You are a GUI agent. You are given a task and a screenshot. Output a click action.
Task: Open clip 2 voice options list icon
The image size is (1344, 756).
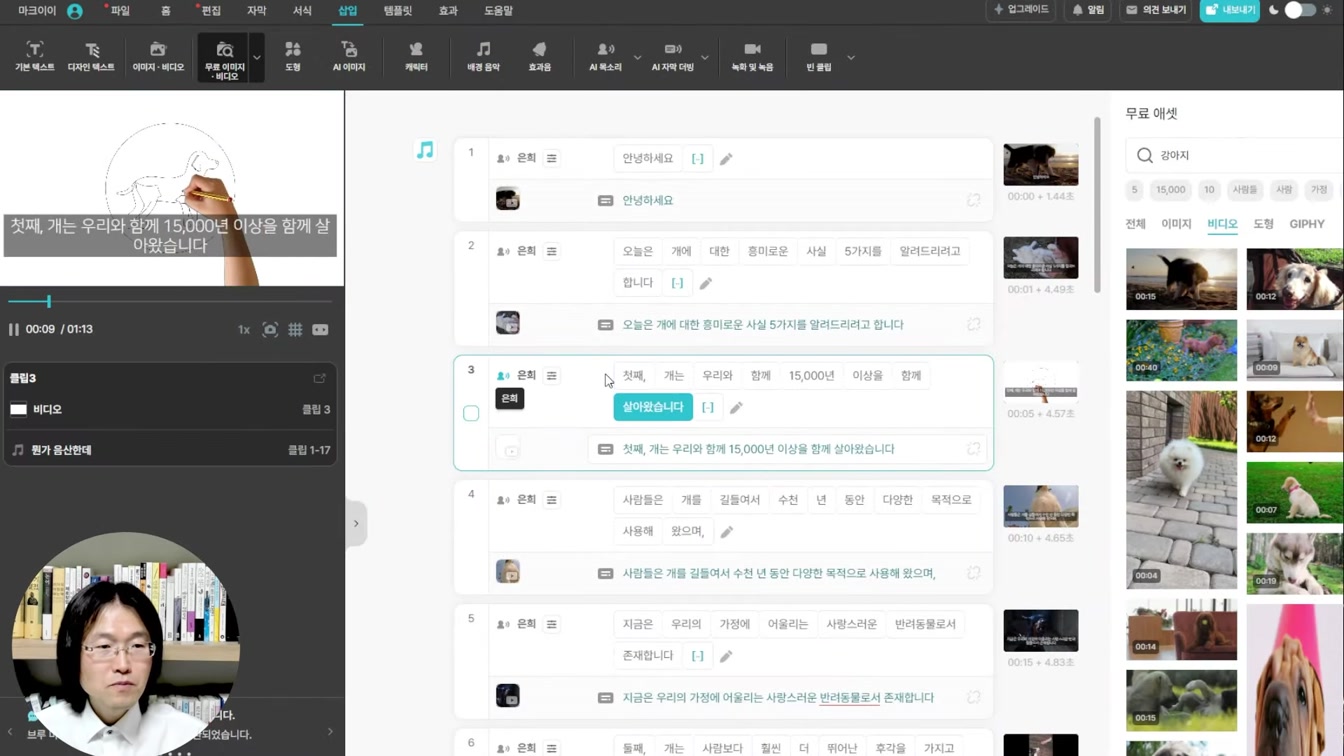click(552, 251)
